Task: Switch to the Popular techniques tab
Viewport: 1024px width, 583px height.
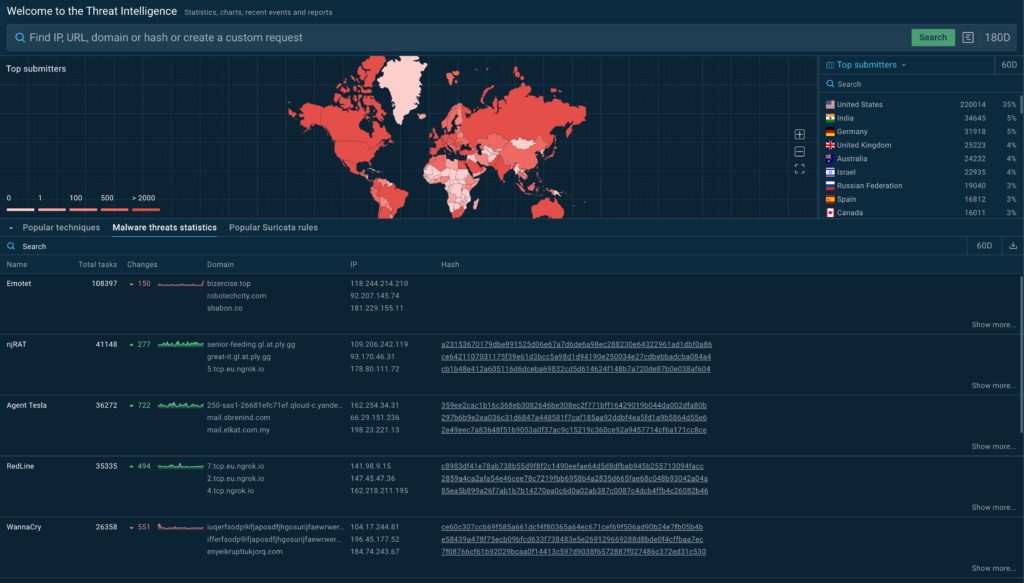Action: (64, 227)
